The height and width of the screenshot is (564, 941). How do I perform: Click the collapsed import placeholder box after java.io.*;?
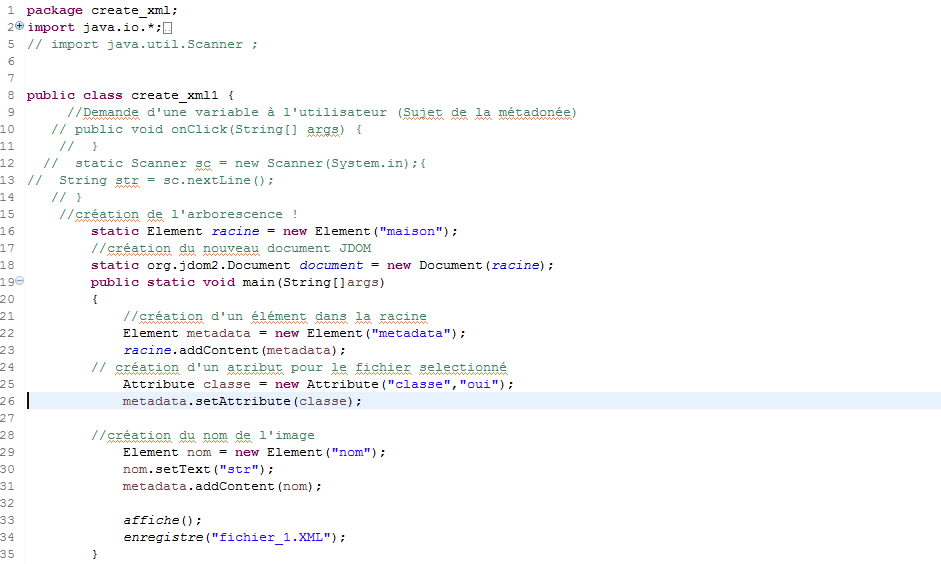click(x=167, y=28)
